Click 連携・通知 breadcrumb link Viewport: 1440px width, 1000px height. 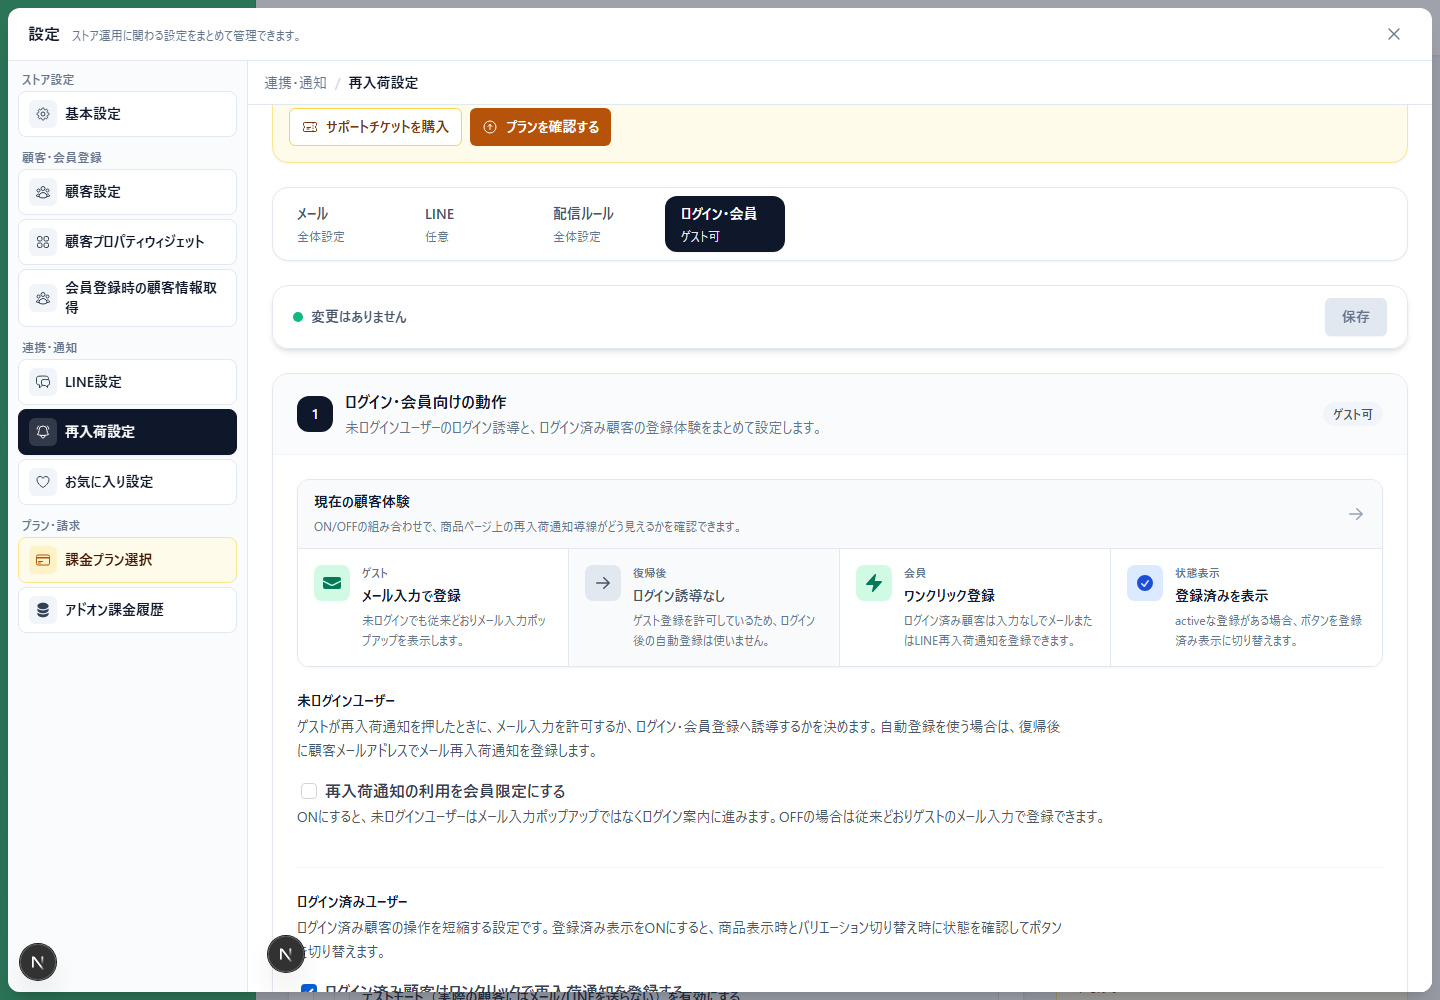[x=295, y=83]
